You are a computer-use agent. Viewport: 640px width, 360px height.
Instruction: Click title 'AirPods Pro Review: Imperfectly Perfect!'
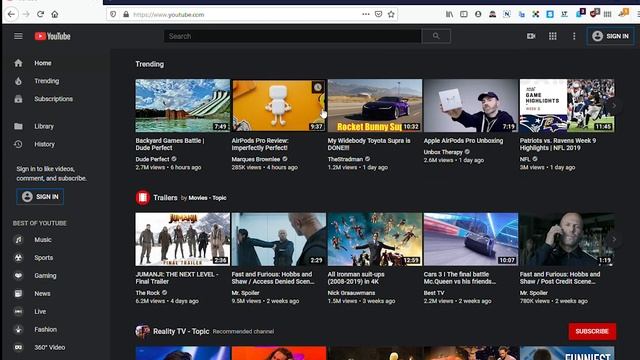tap(260, 144)
